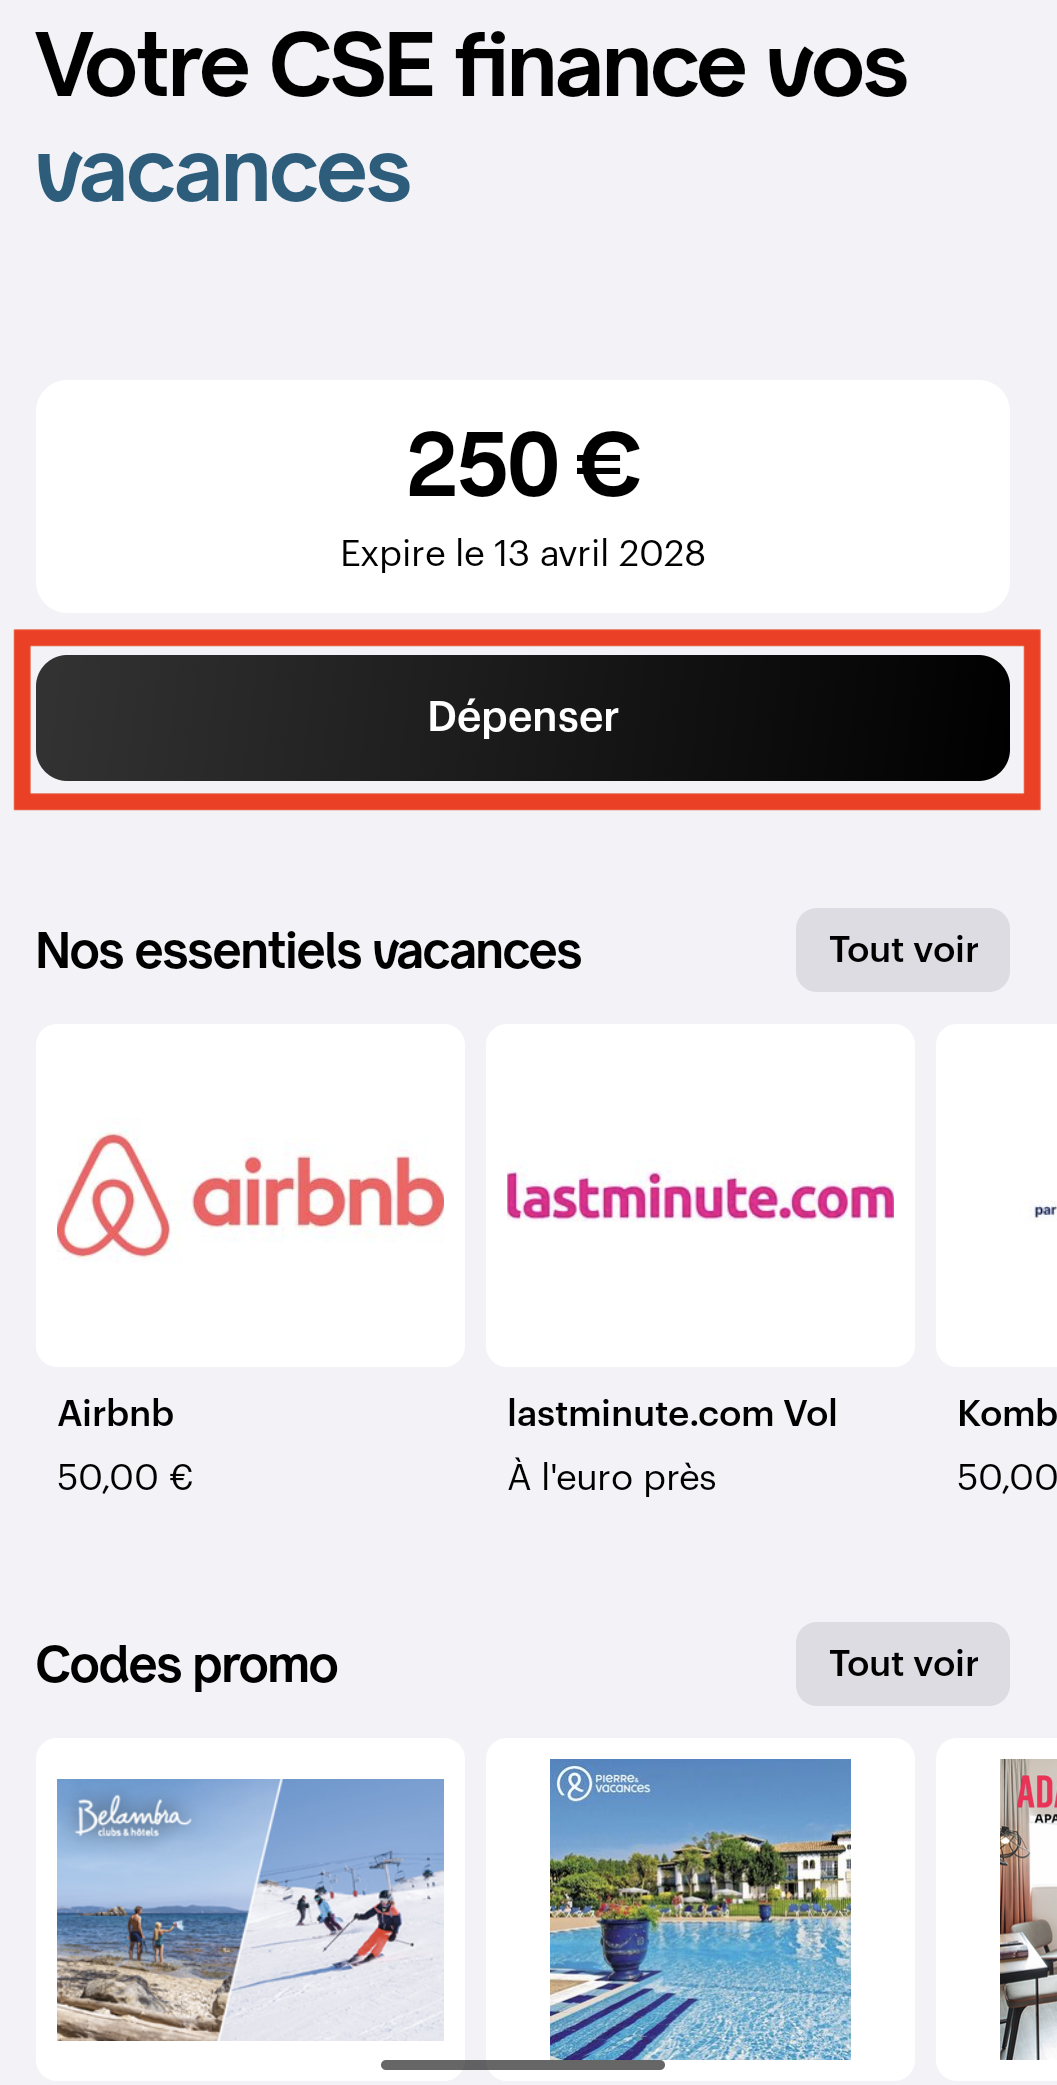Tap the Belambra script logo
1057x2085 pixels.
pyautogui.click(x=133, y=1817)
